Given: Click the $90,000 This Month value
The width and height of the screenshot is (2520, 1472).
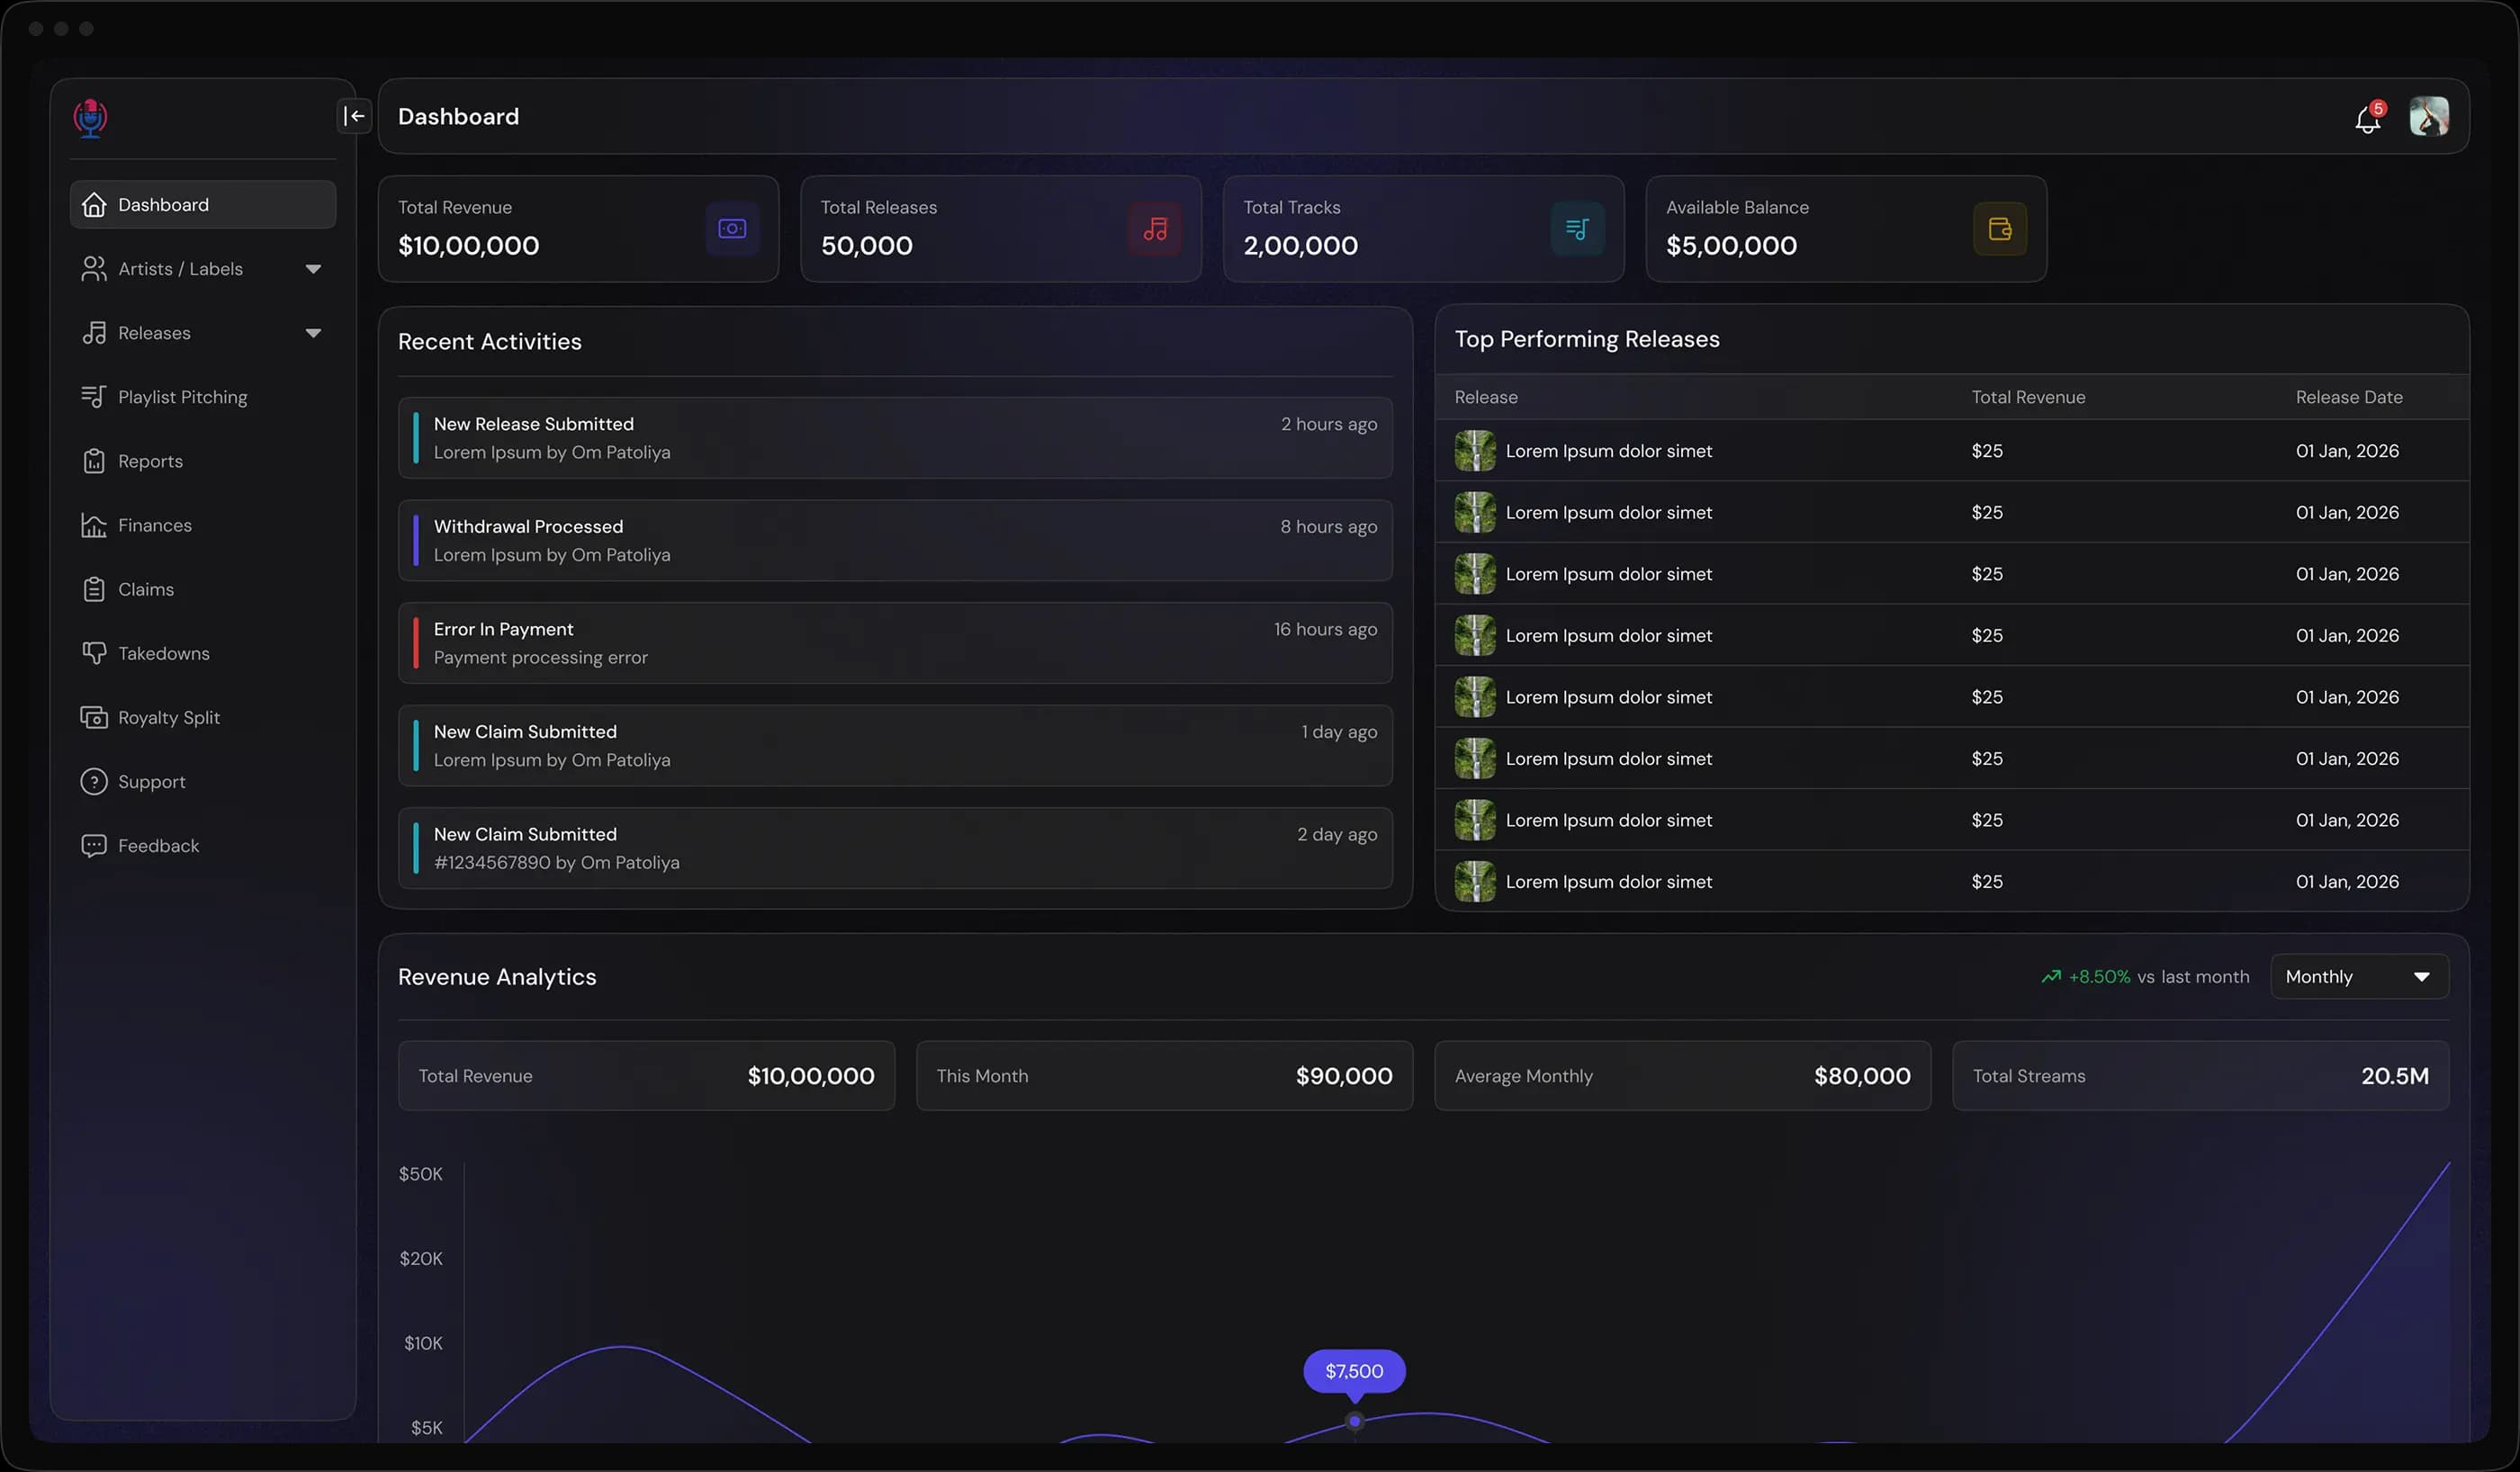Looking at the screenshot, I should coord(1344,1076).
